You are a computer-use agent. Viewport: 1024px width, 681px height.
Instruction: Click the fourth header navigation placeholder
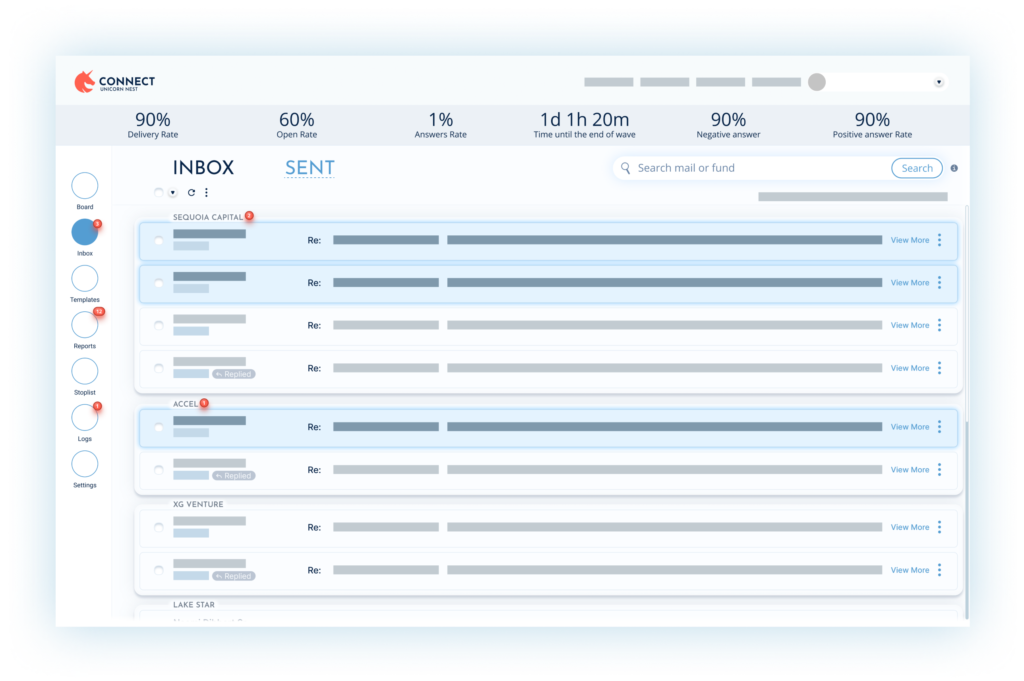tap(776, 82)
